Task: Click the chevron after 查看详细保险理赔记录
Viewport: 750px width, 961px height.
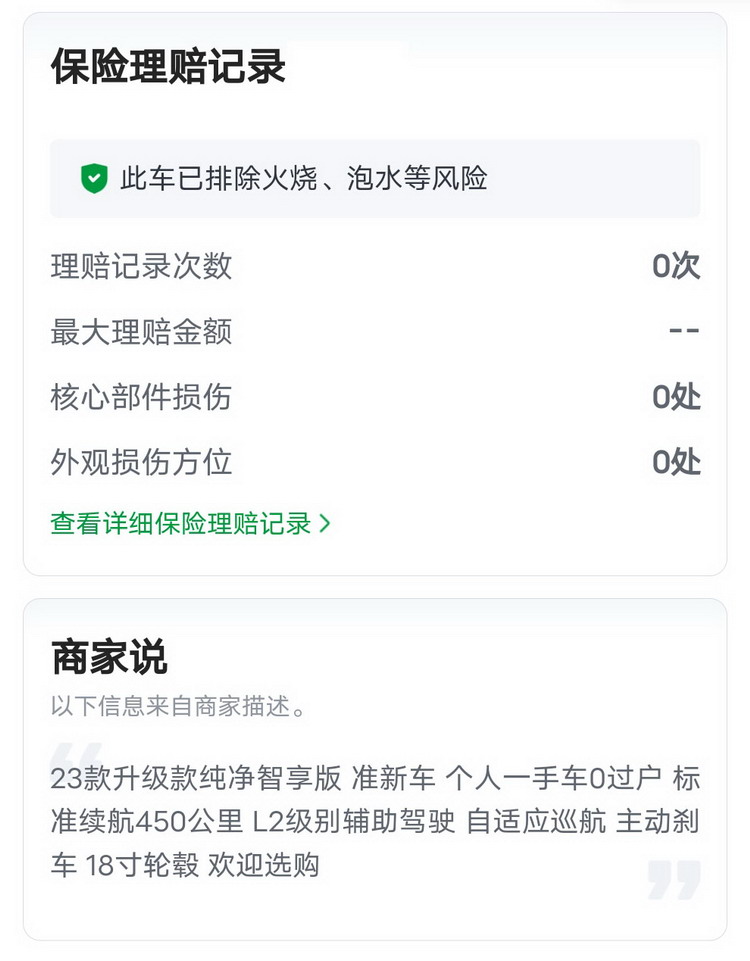Action: pos(324,523)
